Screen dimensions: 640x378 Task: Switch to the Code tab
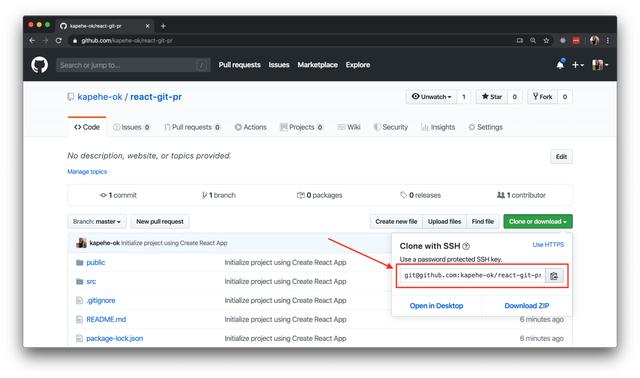coord(87,127)
